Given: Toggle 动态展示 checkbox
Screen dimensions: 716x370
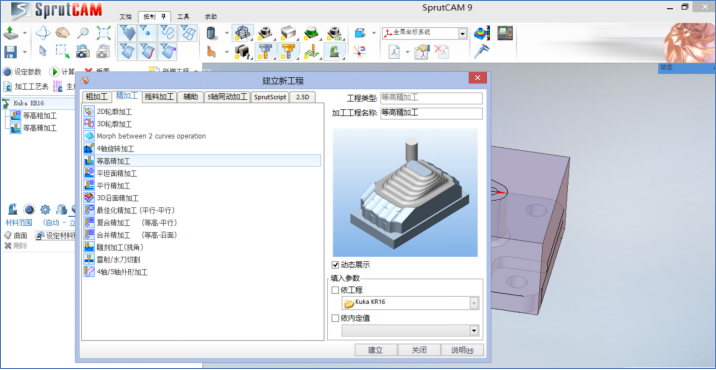Looking at the screenshot, I should [x=336, y=264].
